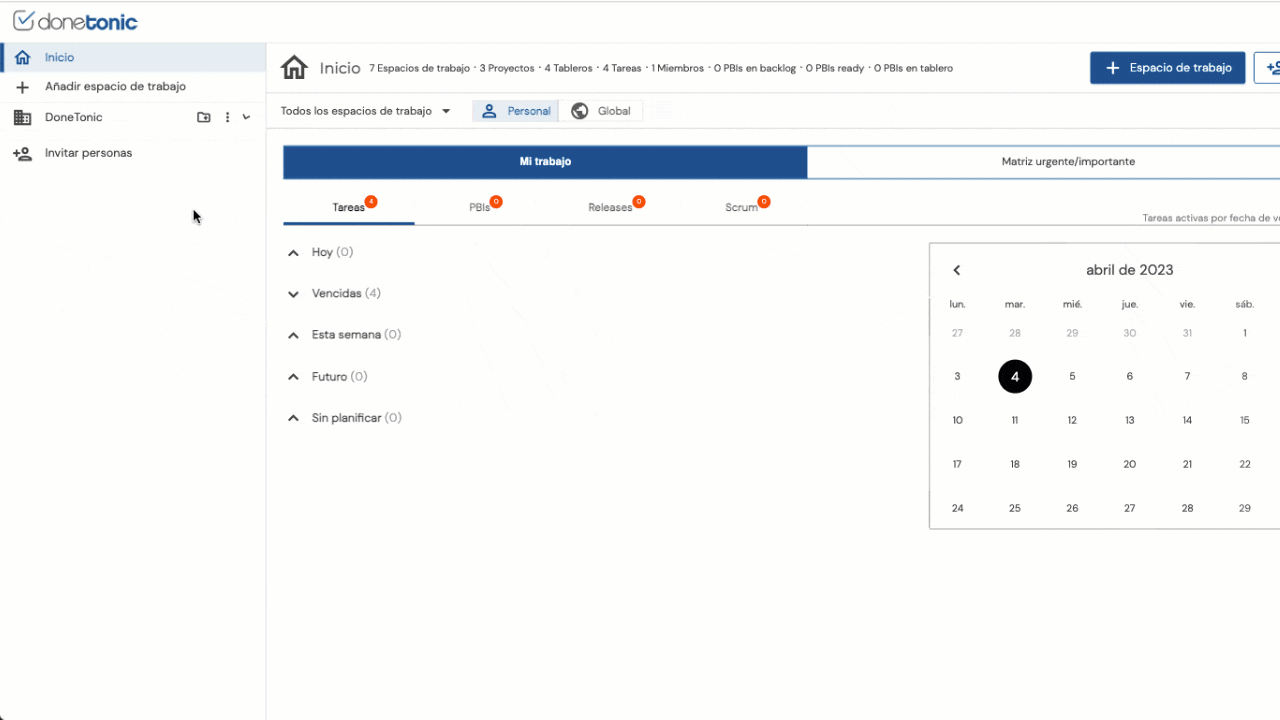Open Todos los espacios de trabajo dropdown
This screenshot has height=720, width=1280.
(365, 111)
